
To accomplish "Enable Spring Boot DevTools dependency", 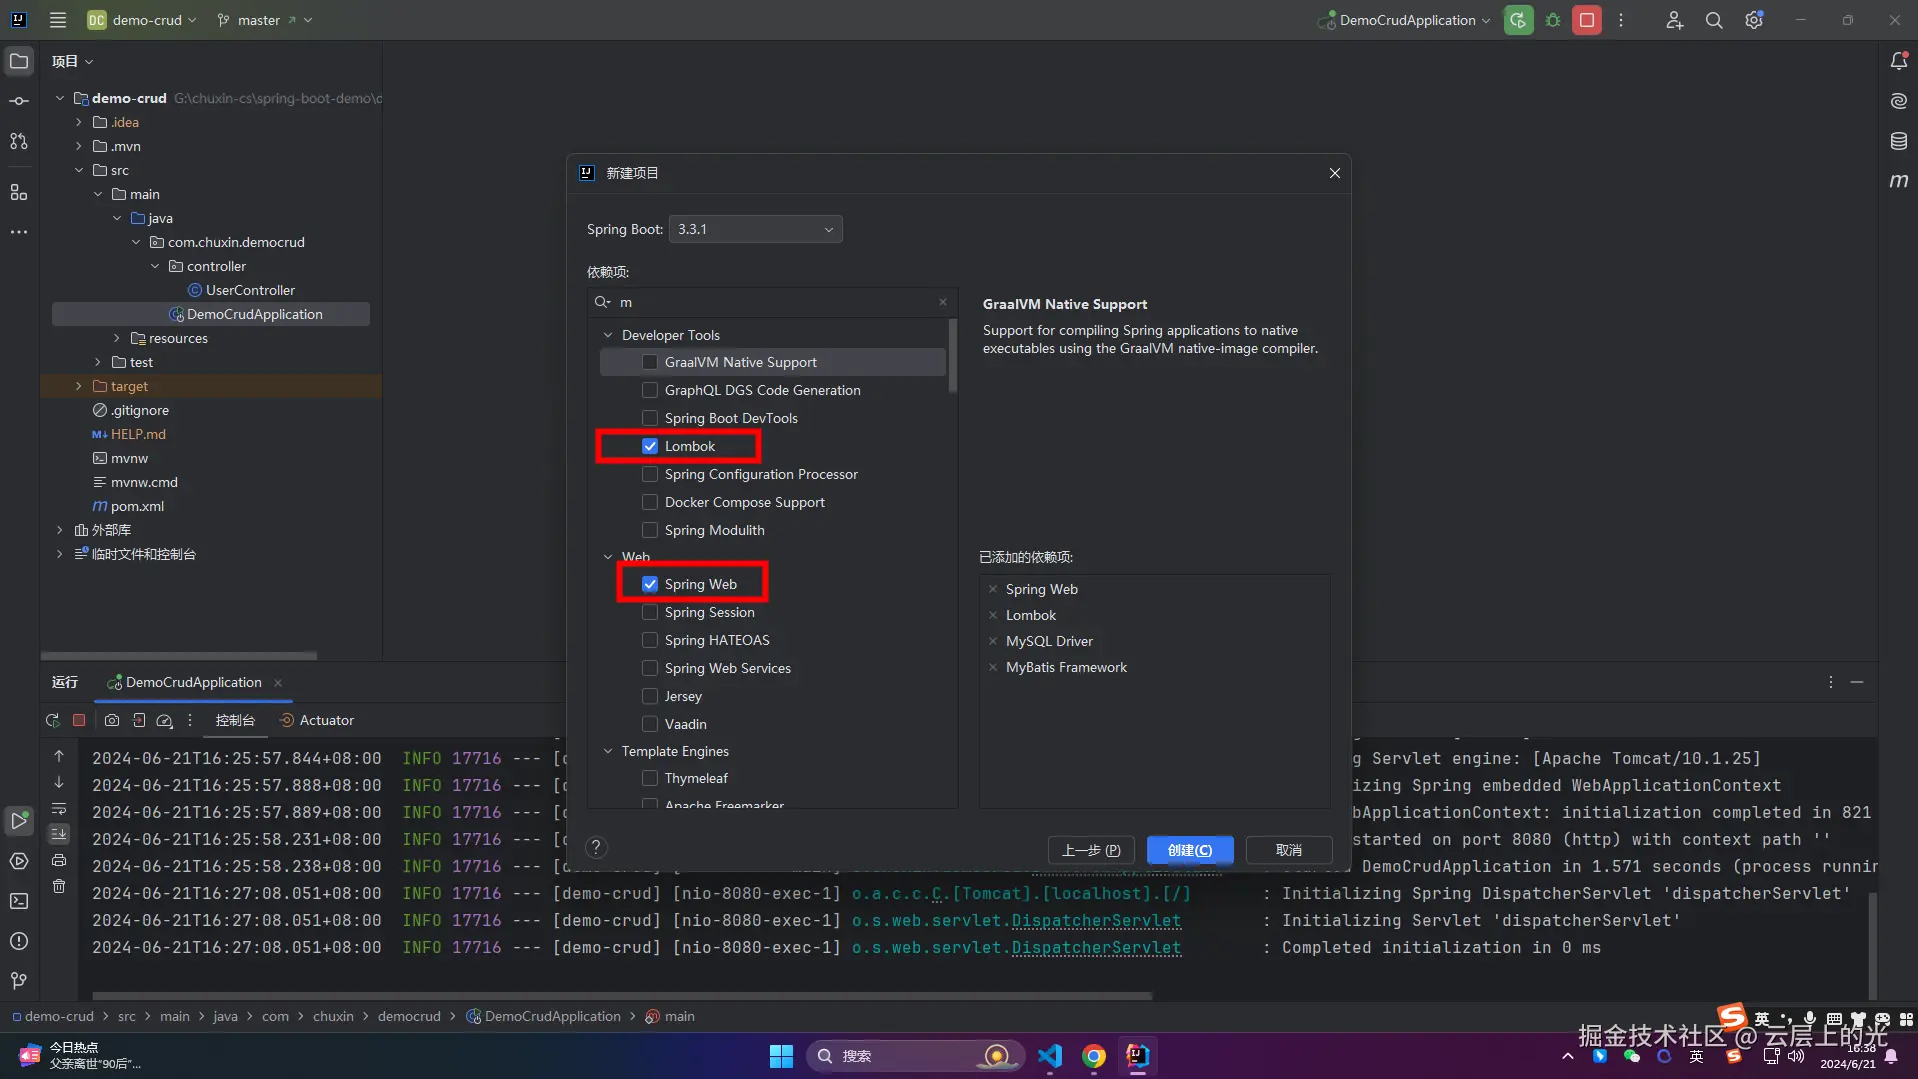I will click(x=650, y=418).
